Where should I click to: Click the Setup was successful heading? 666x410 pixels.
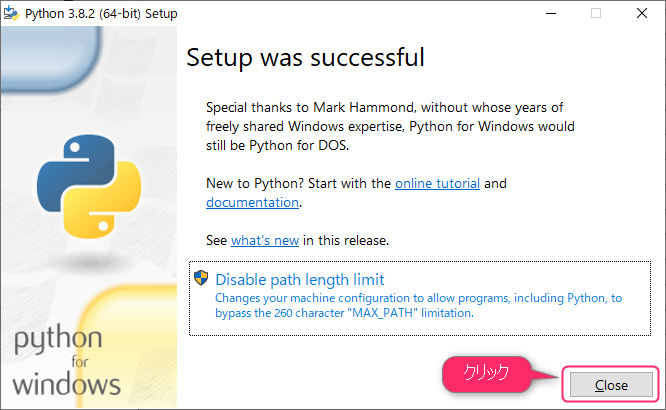click(305, 57)
